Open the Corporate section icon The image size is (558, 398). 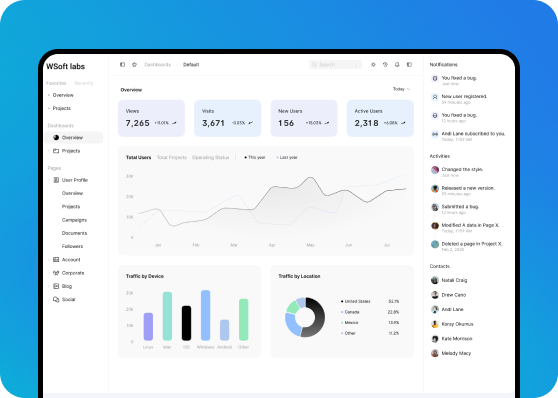[x=56, y=273]
